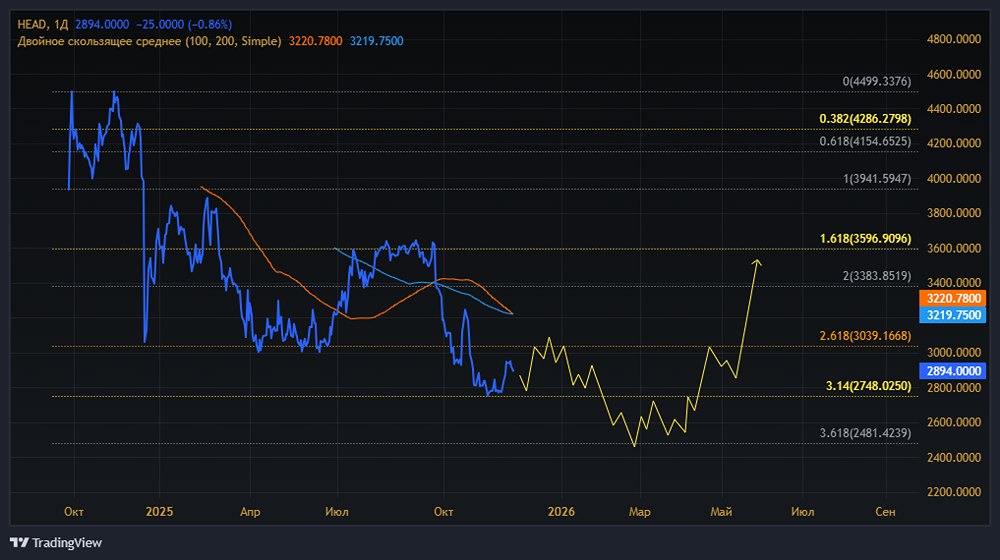Screen dimensions: 1000x560
Task: Select the Апр label on time axis
Action: (x=250, y=512)
